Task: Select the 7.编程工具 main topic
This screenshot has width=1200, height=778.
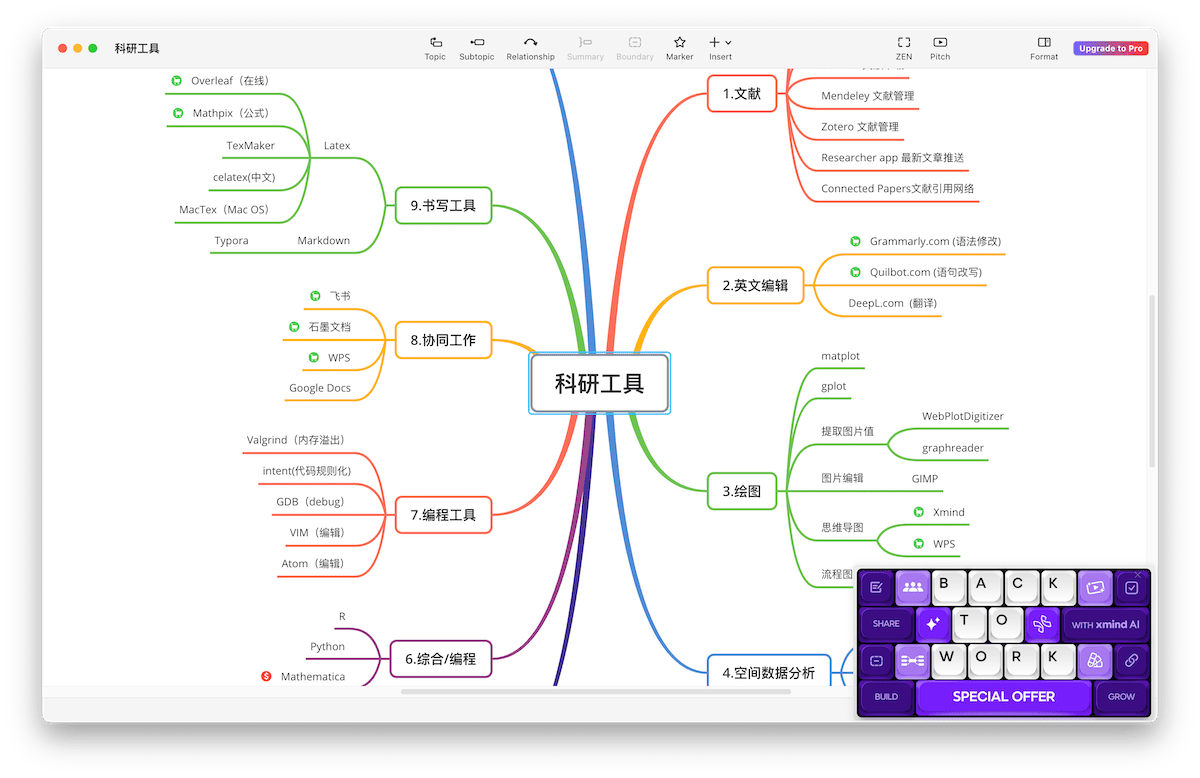Action: click(x=443, y=515)
